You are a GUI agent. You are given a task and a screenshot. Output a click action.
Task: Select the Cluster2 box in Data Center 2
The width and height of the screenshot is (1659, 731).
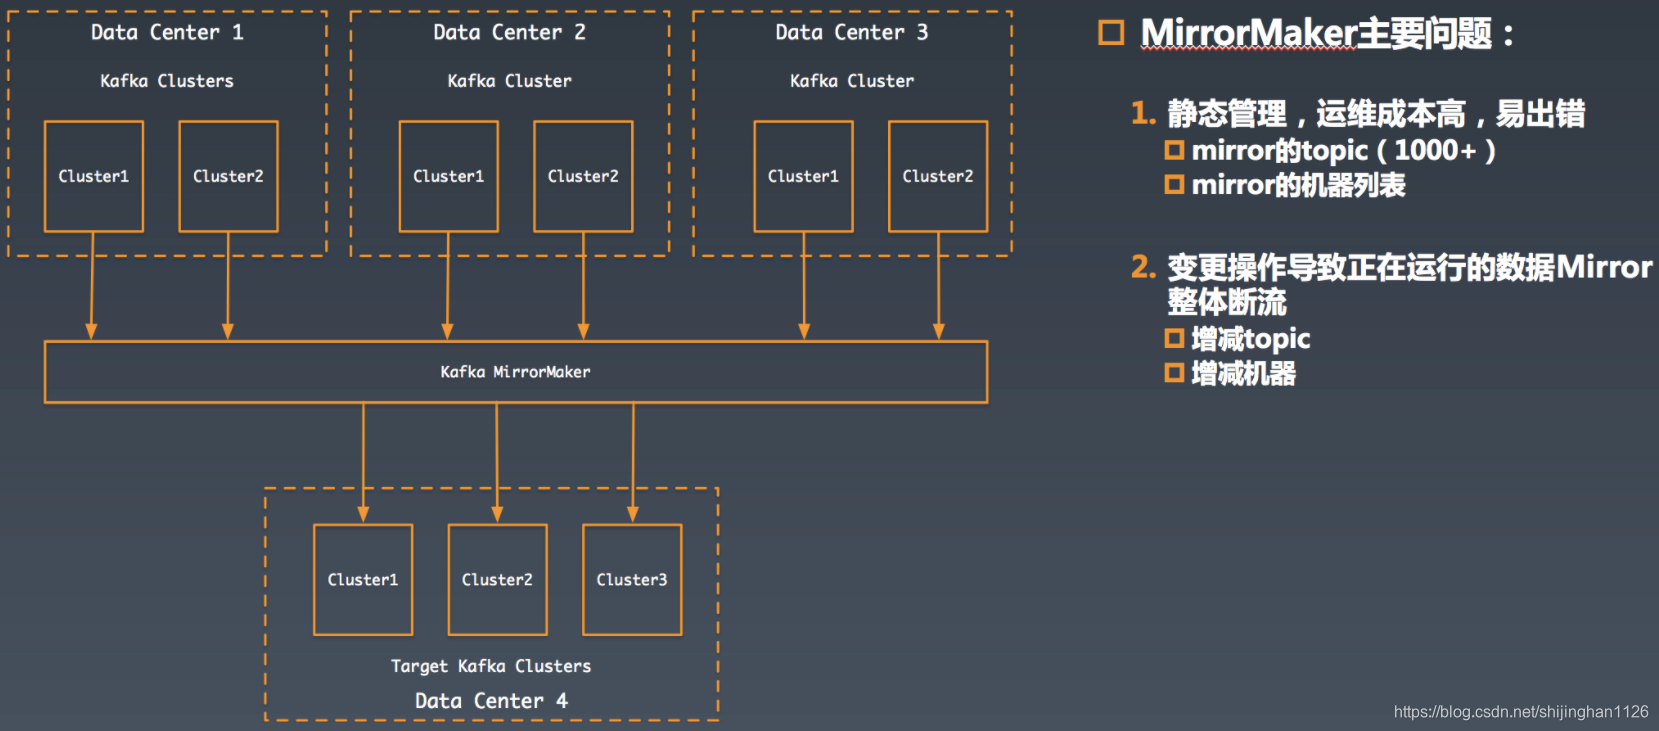tap(583, 176)
